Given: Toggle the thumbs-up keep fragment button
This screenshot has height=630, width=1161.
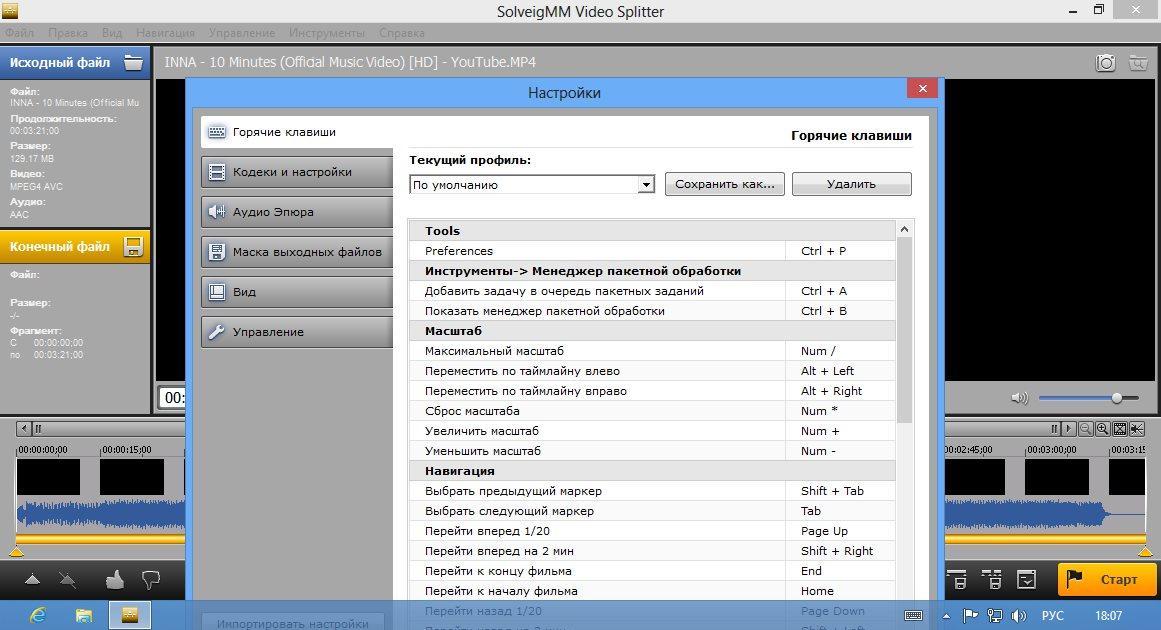Looking at the screenshot, I should click(x=114, y=578).
